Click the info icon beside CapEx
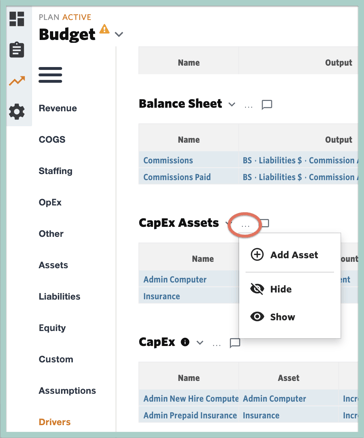 click(x=185, y=342)
